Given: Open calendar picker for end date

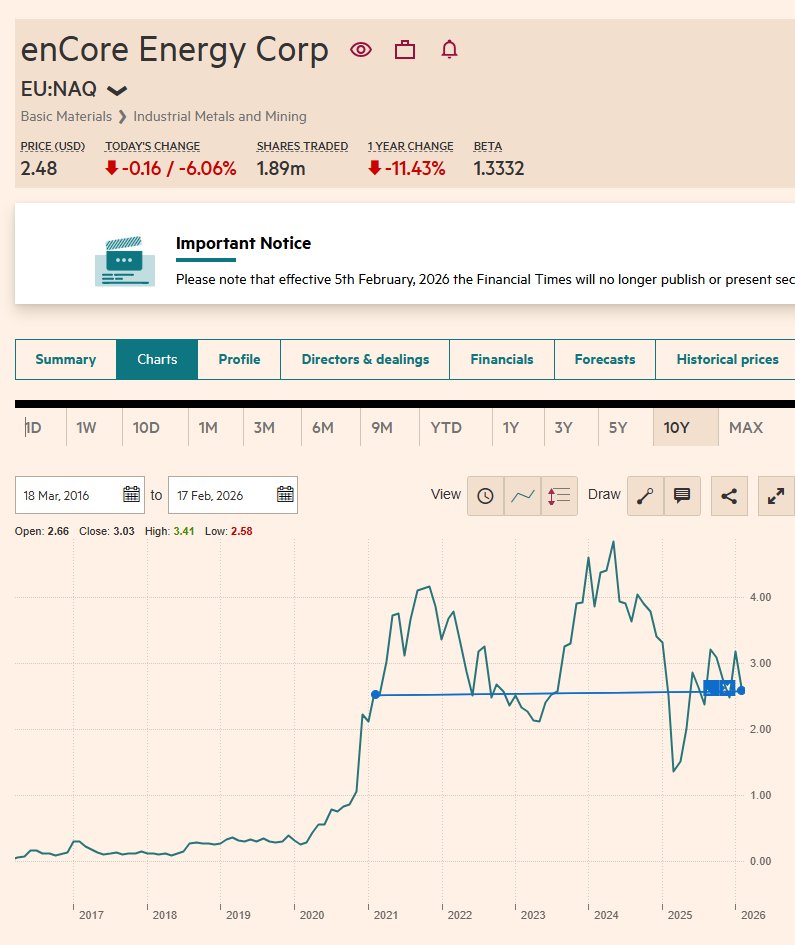Looking at the screenshot, I should click(x=285, y=495).
